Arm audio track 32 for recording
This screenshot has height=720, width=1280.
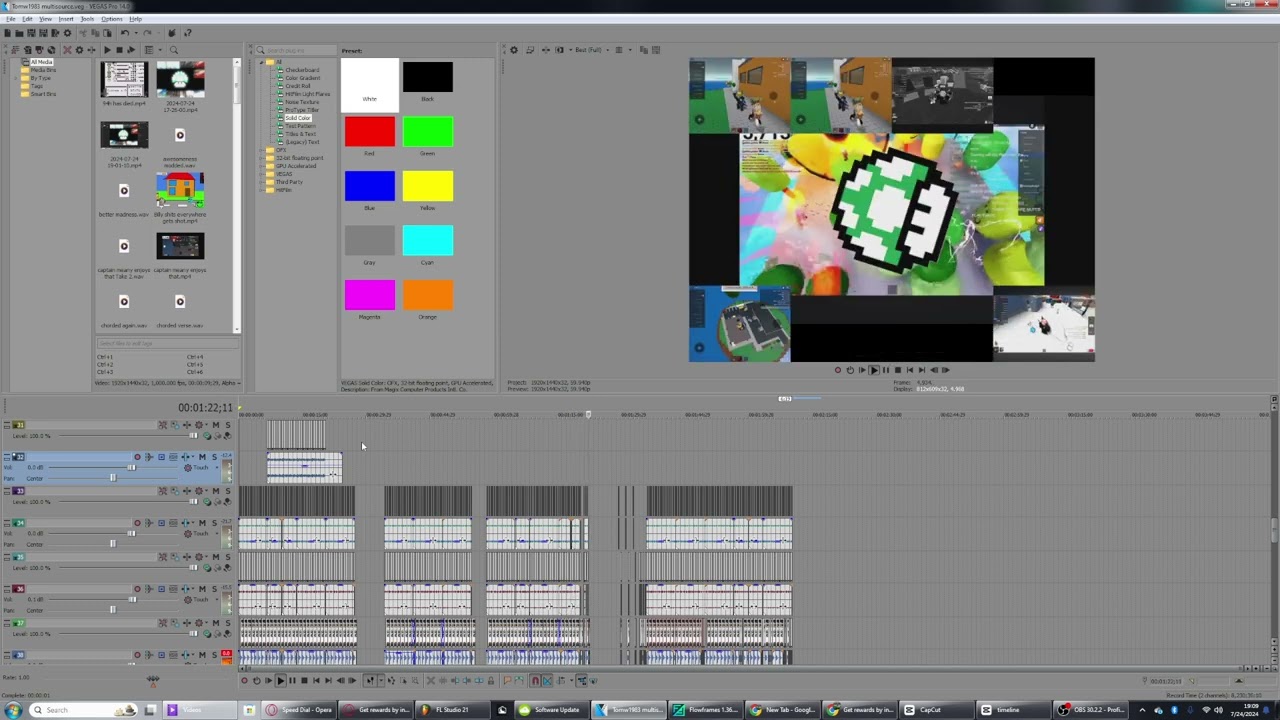click(137, 457)
